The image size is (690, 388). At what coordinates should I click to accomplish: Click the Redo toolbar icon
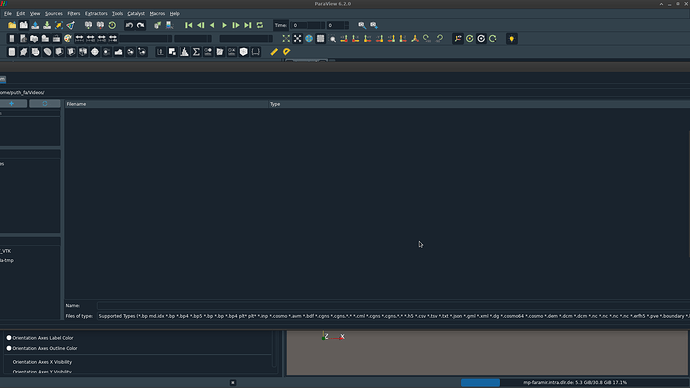pos(140,25)
